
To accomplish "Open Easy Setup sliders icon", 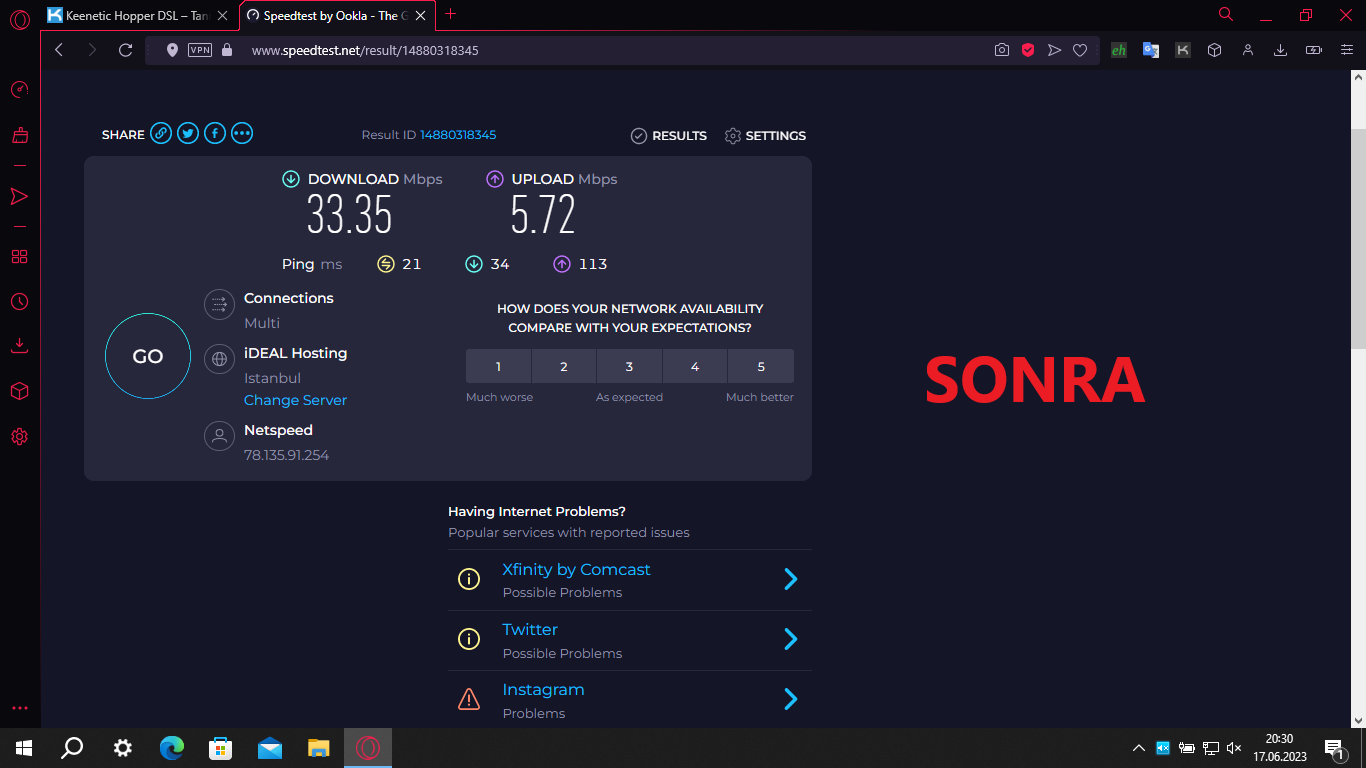I will (x=1347, y=50).
